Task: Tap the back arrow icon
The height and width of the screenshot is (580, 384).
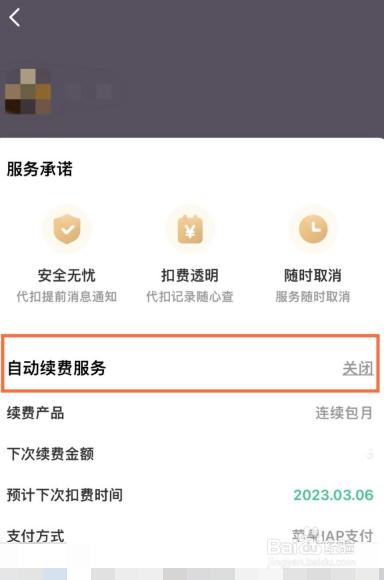Action: [15, 17]
